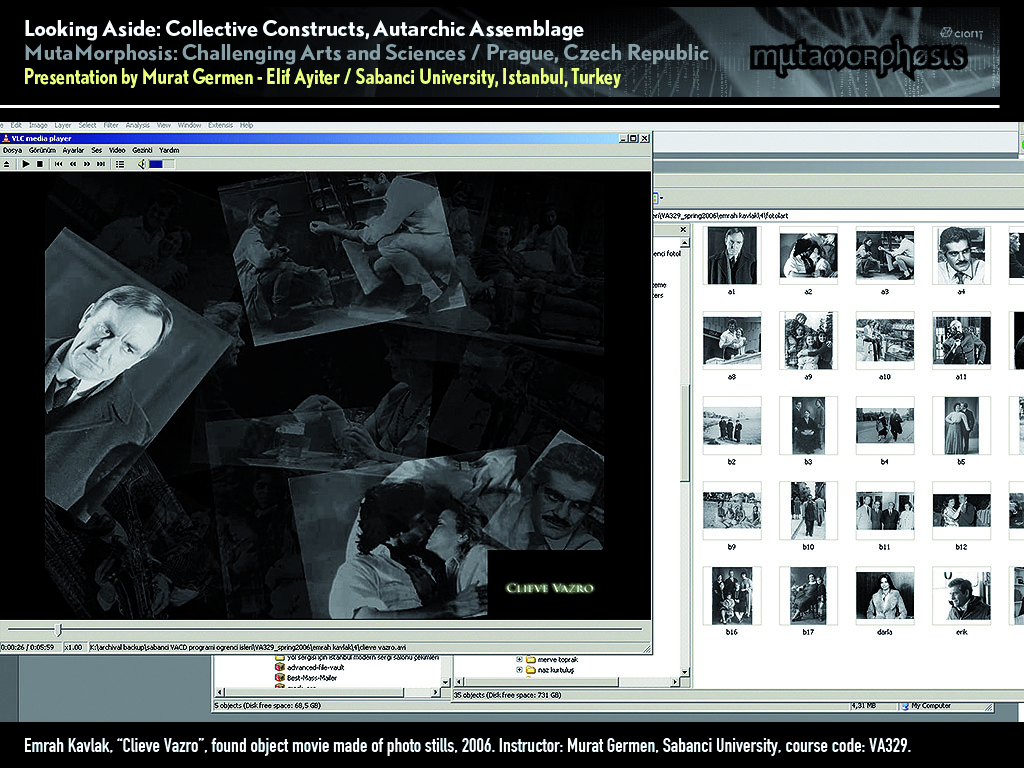Click the fast-forward (faster) icon

click(x=87, y=163)
